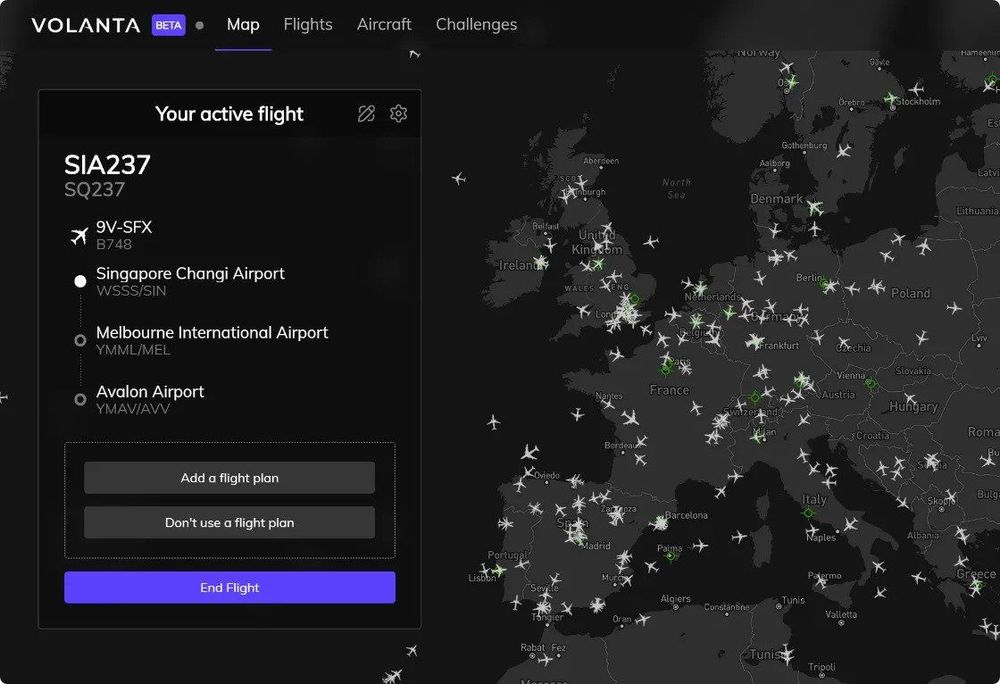Screen dimensions: 1000x684
Task: Choose Don't use a flight plan
Action: pos(229,522)
